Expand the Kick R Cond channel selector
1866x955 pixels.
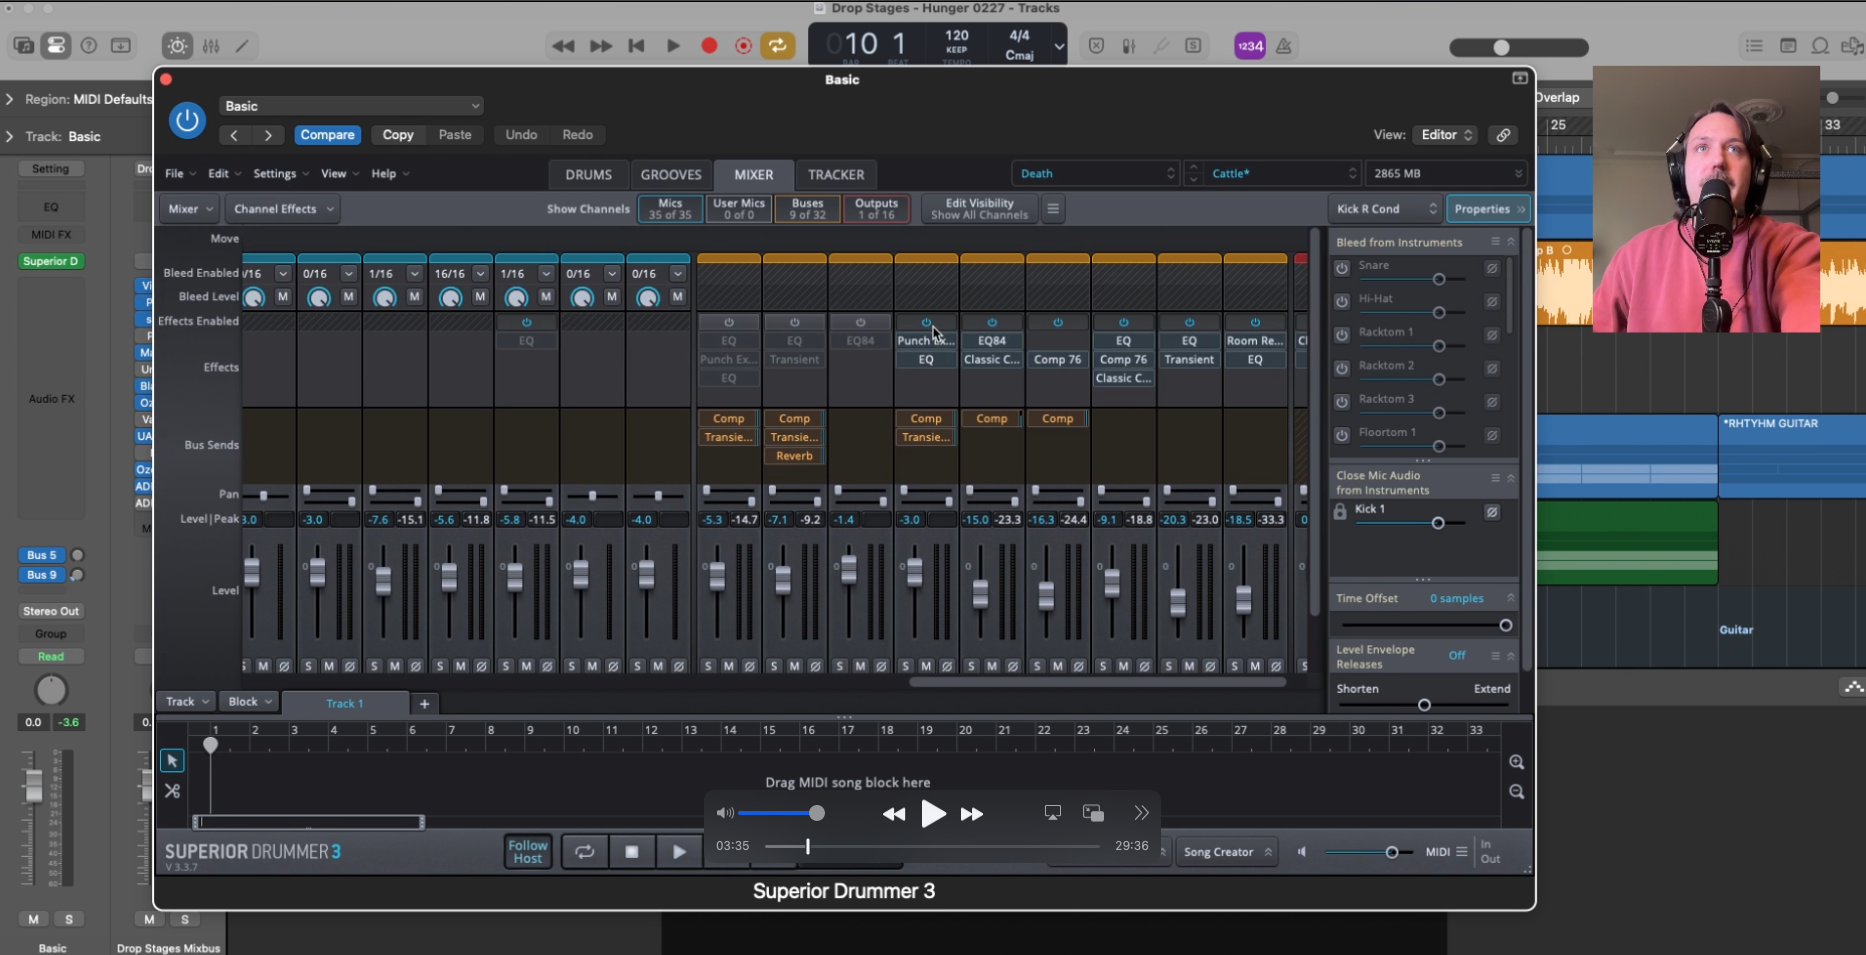pos(1386,209)
